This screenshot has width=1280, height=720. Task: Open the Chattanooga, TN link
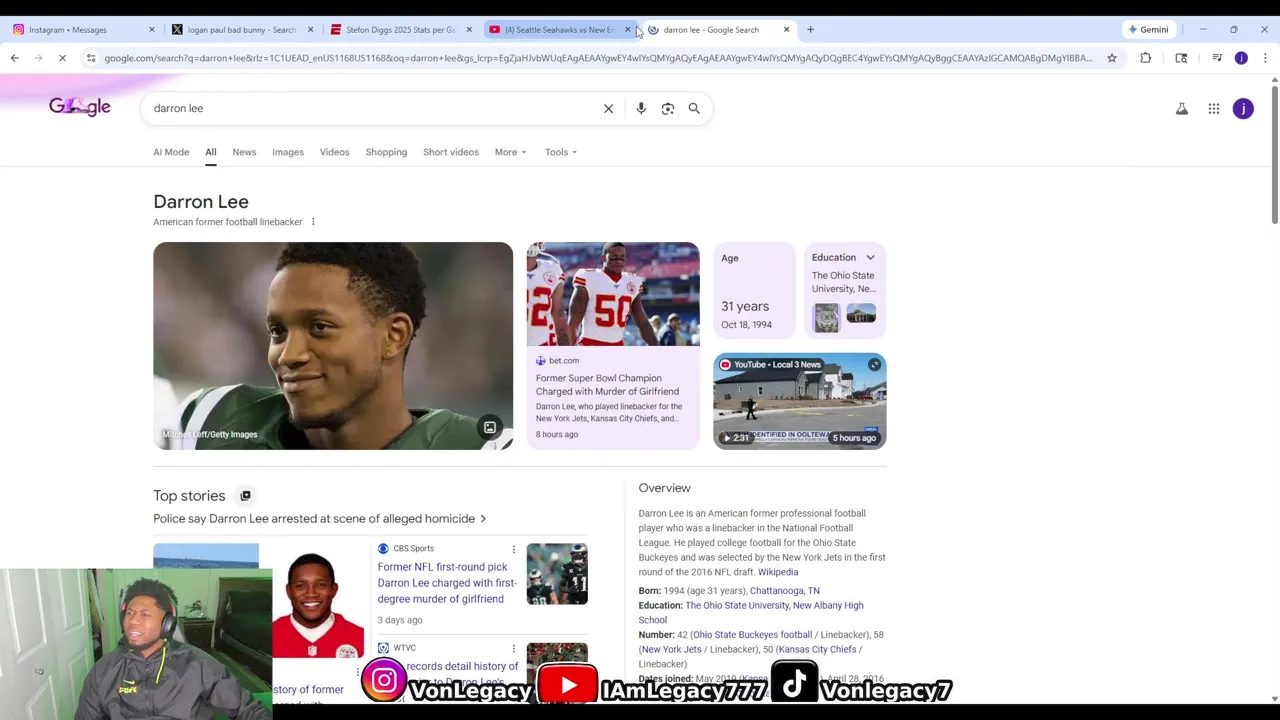pyautogui.click(x=785, y=591)
